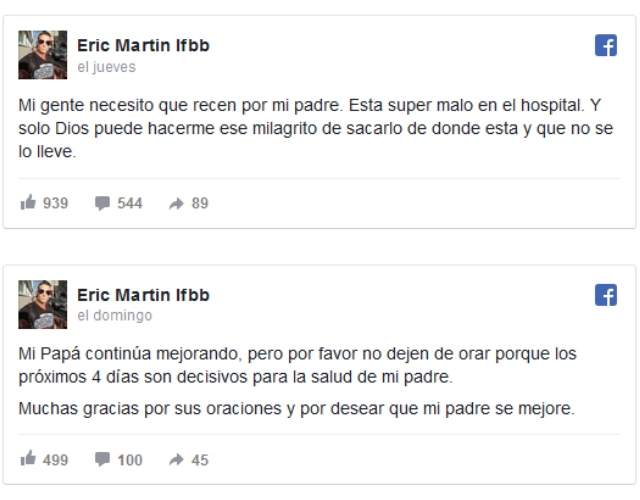Click the post text about 'Mi gente necesito que recen'

tap(316, 128)
